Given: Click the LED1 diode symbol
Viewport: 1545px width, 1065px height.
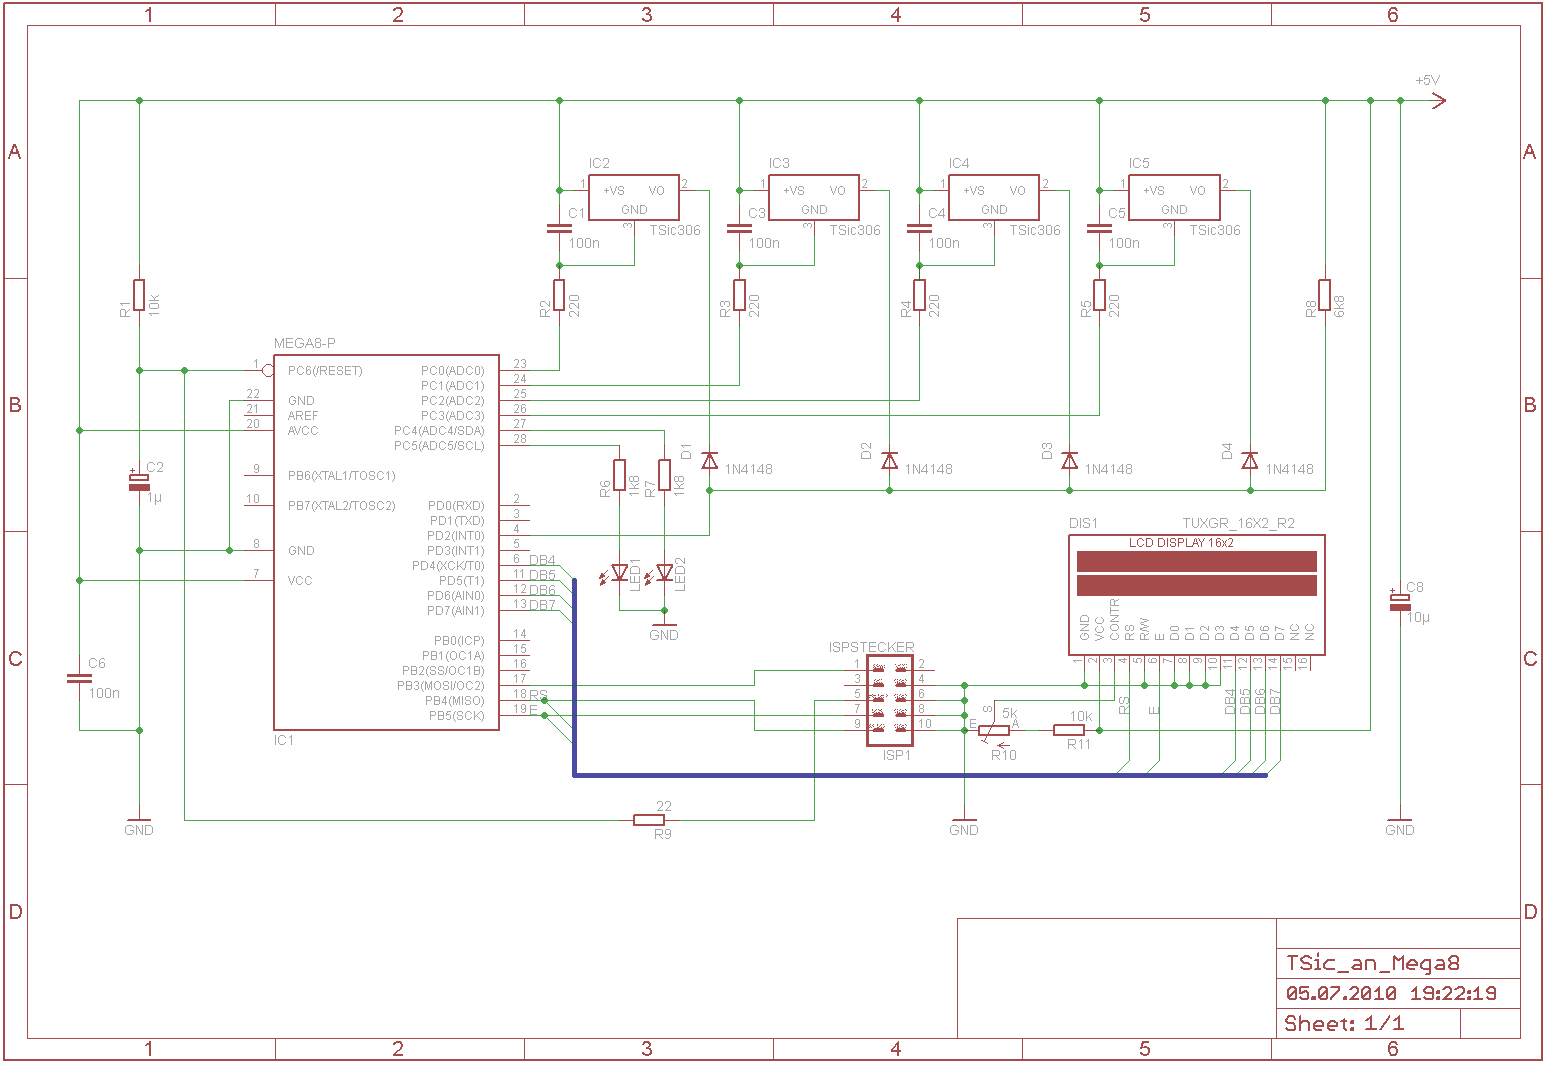Looking at the screenshot, I should point(621,572).
